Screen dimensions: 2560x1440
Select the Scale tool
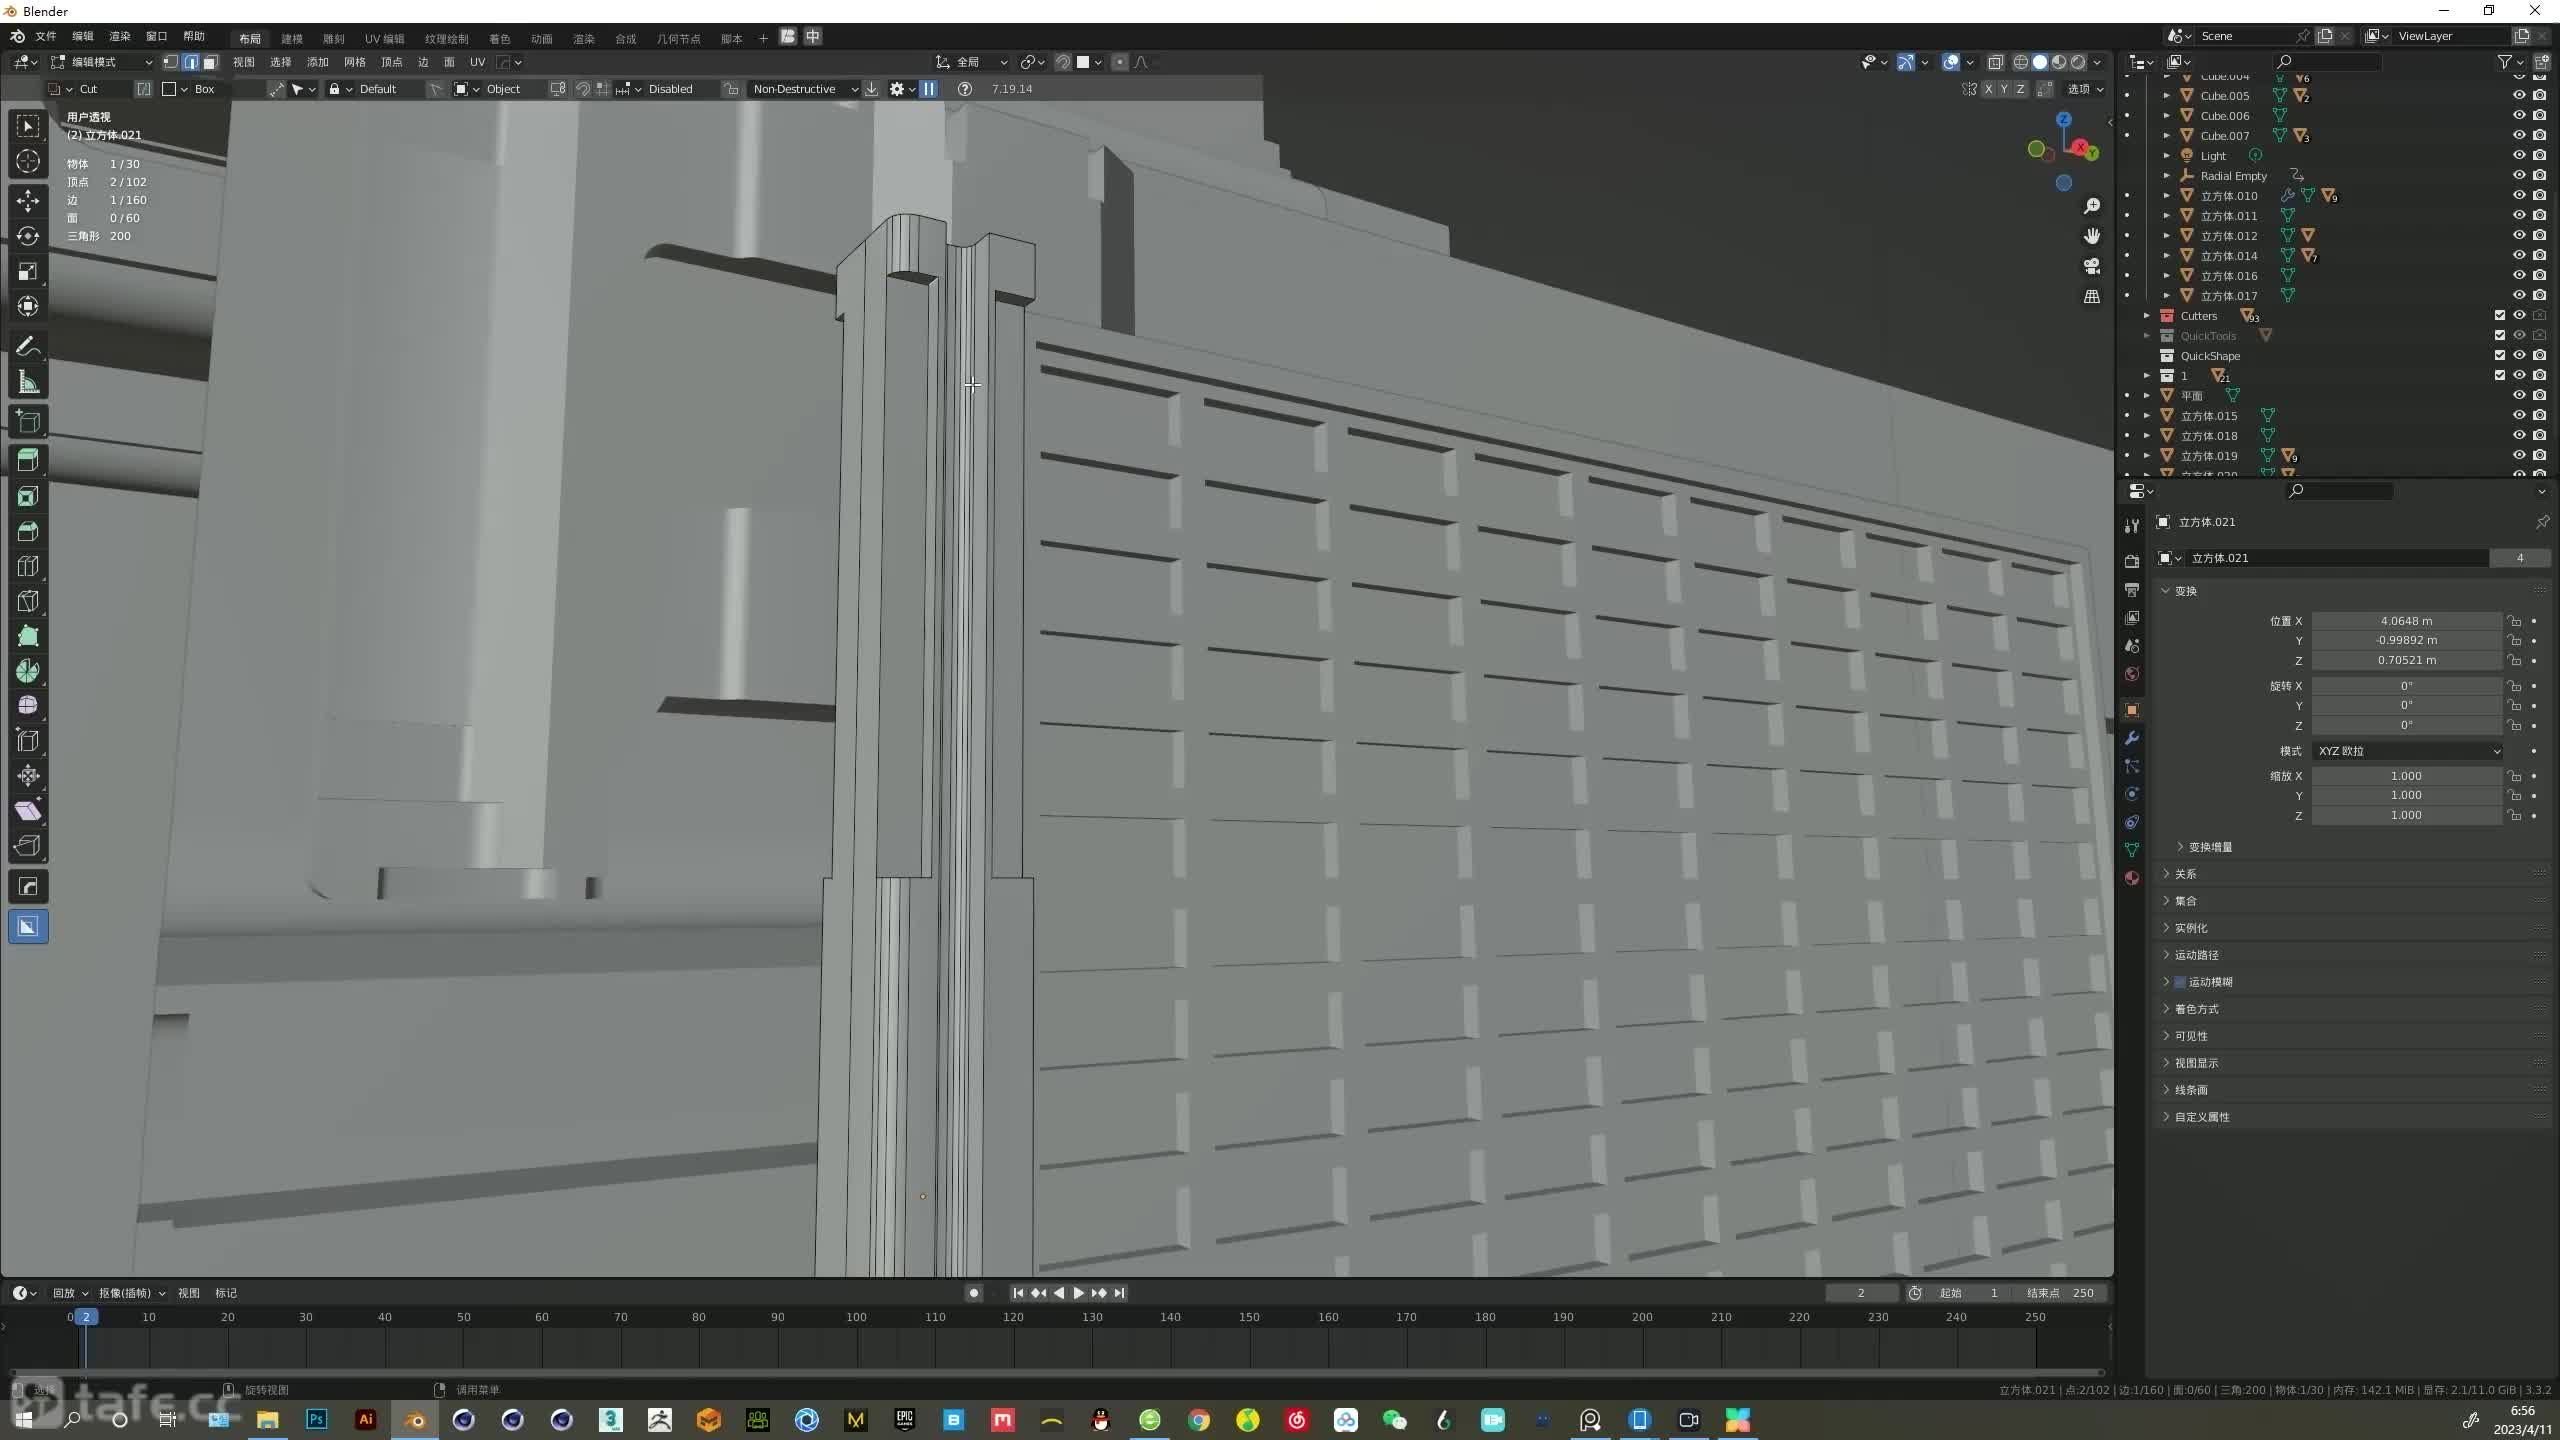click(28, 271)
